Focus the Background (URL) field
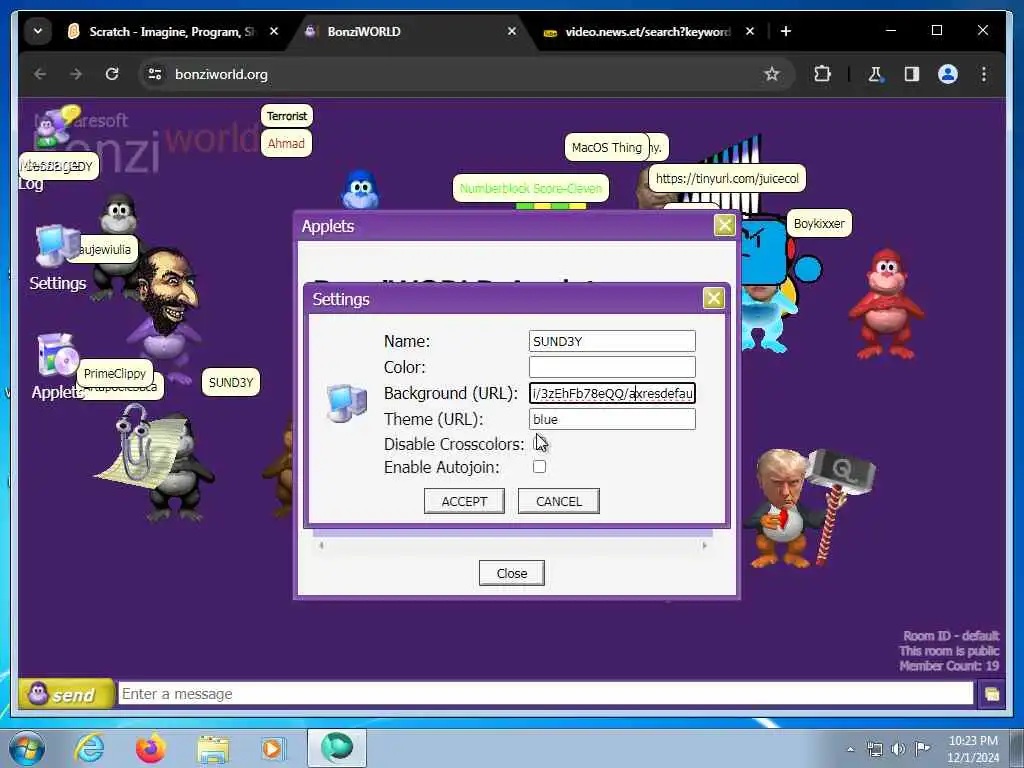Screen dimensions: 1024x768 (612, 393)
